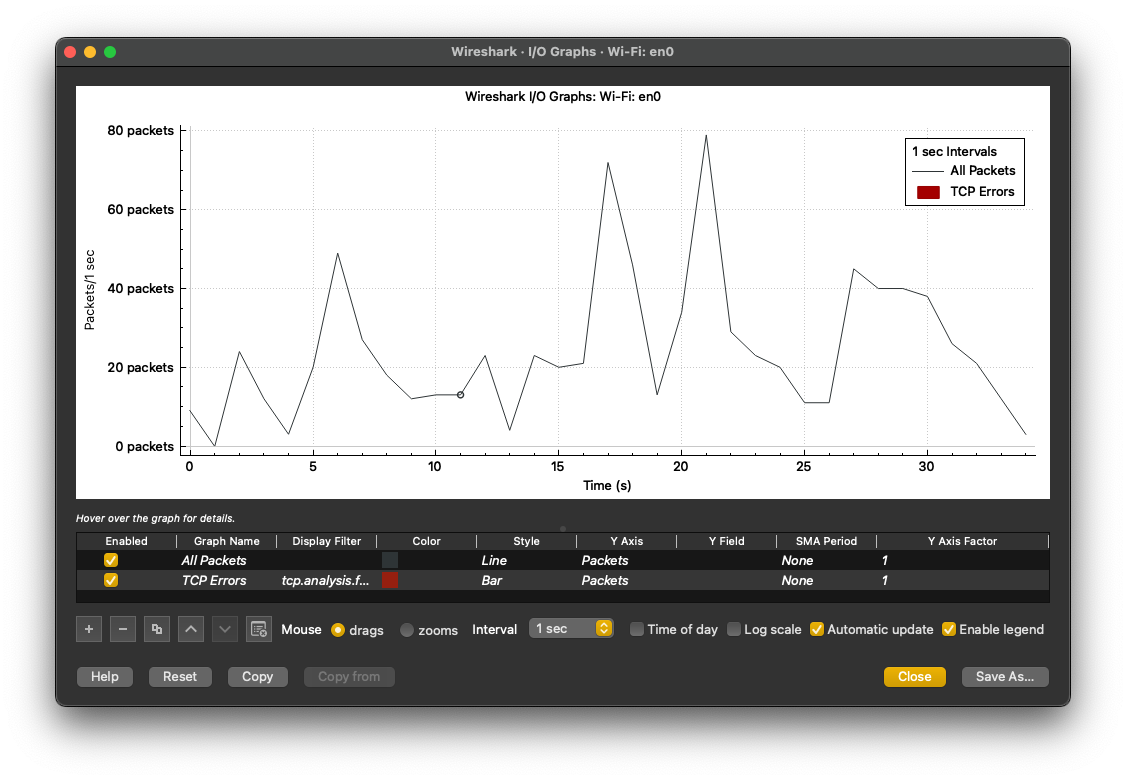The image size is (1126, 780).
Task: Click the Enabled column header
Action: [x=126, y=541]
